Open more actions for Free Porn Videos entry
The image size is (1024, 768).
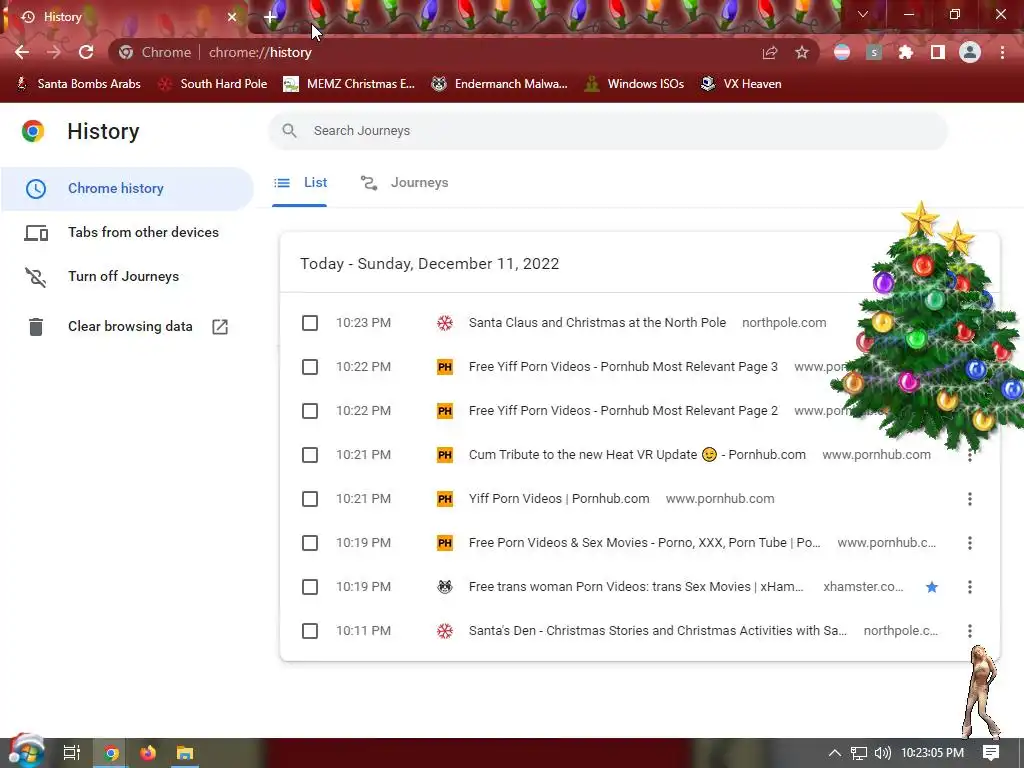[x=970, y=543]
